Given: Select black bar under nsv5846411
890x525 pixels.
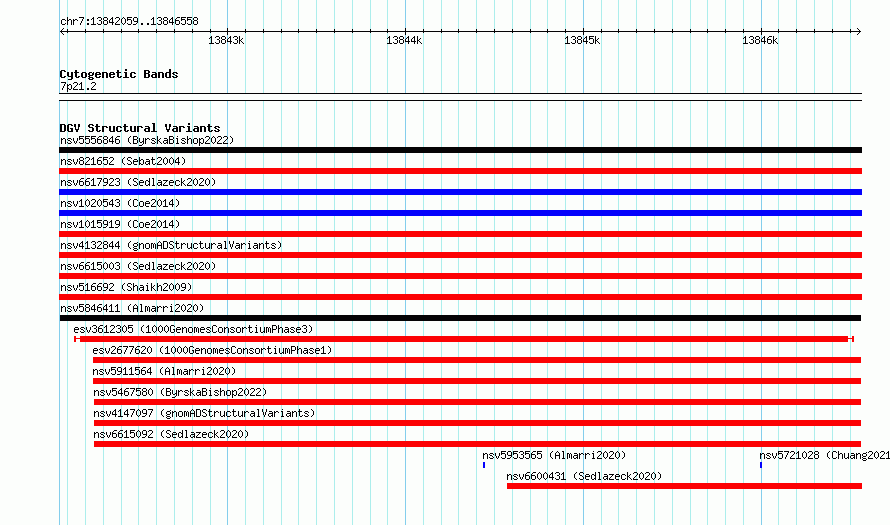Looking at the screenshot, I should tap(460, 318).
